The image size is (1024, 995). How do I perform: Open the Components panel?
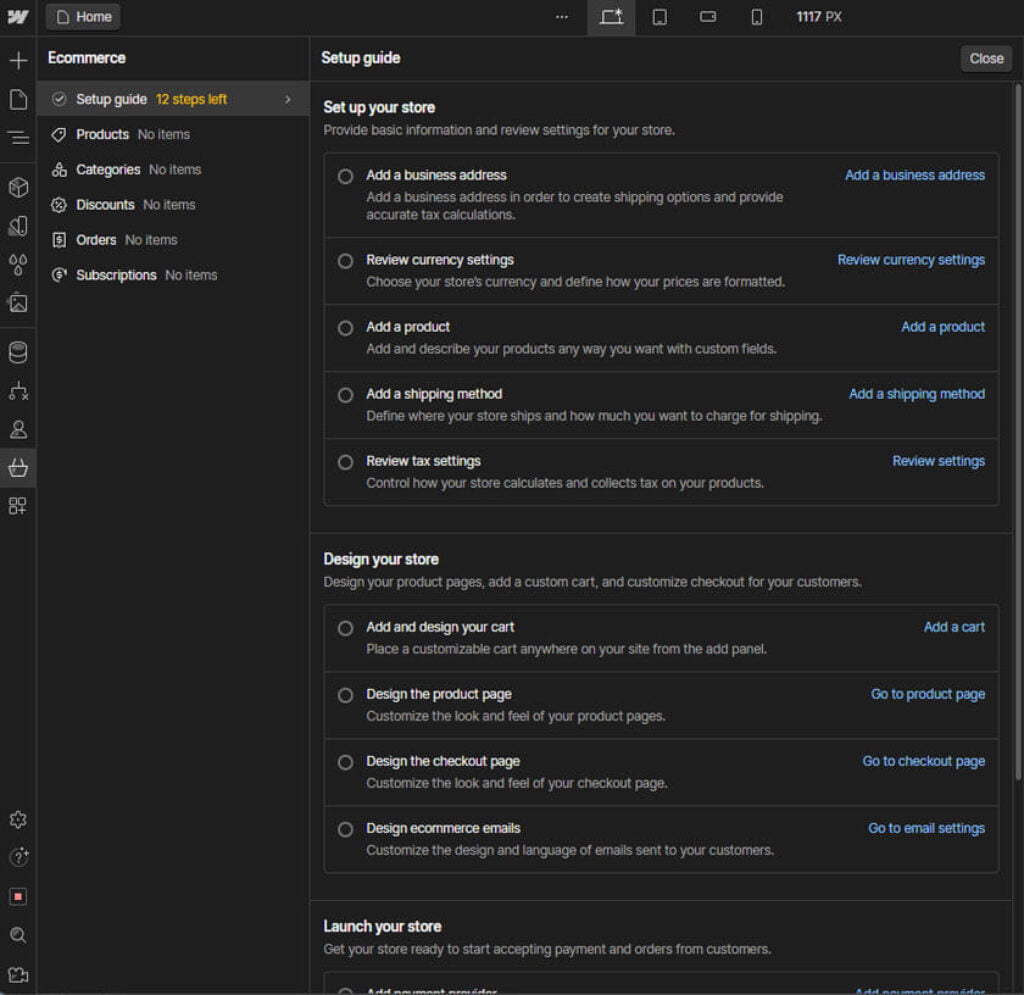coord(17,187)
